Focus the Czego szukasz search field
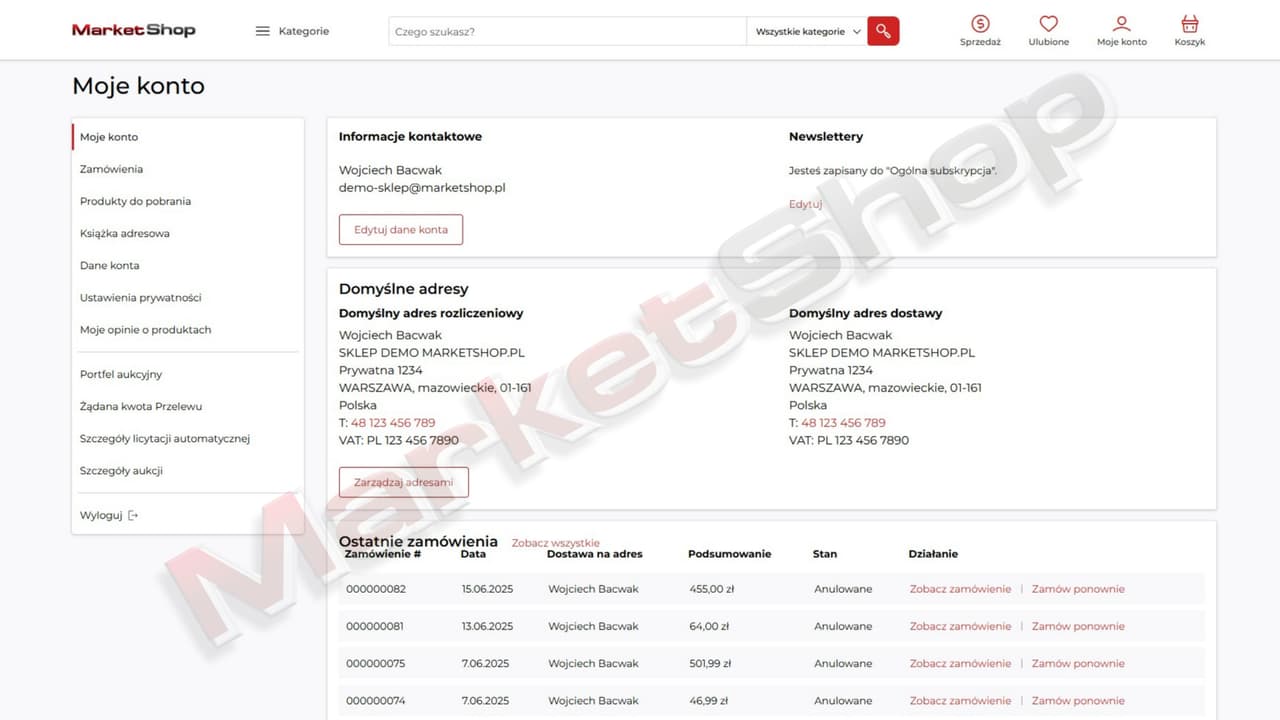1280x720 pixels. (566, 31)
